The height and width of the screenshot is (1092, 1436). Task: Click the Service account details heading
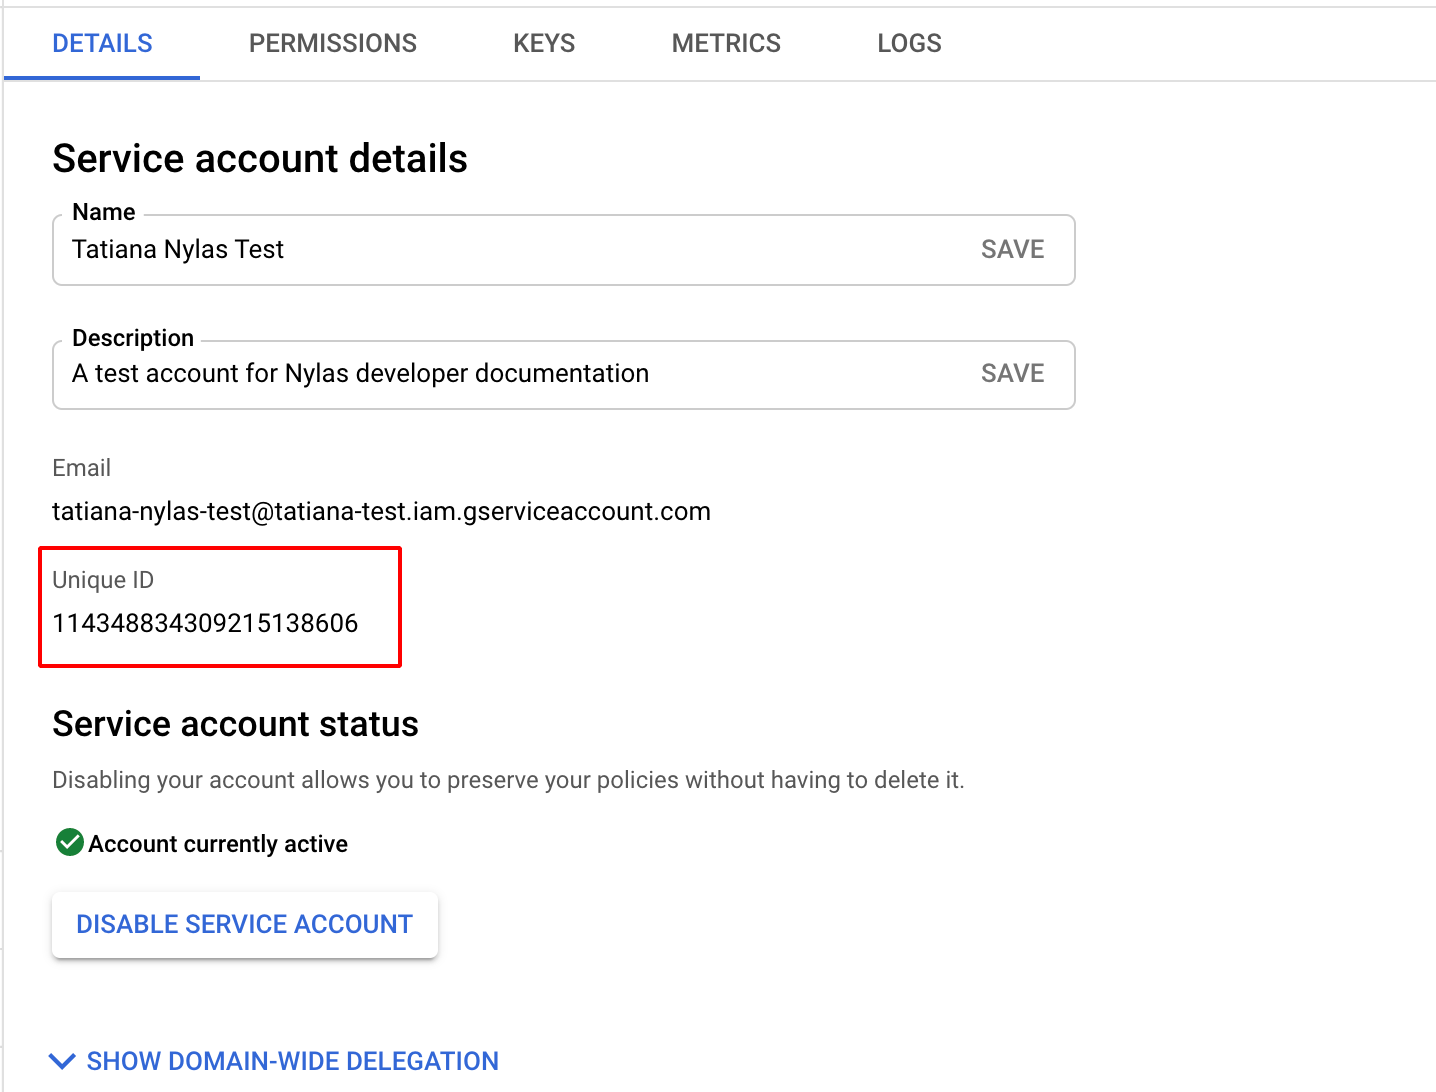click(260, 158)
